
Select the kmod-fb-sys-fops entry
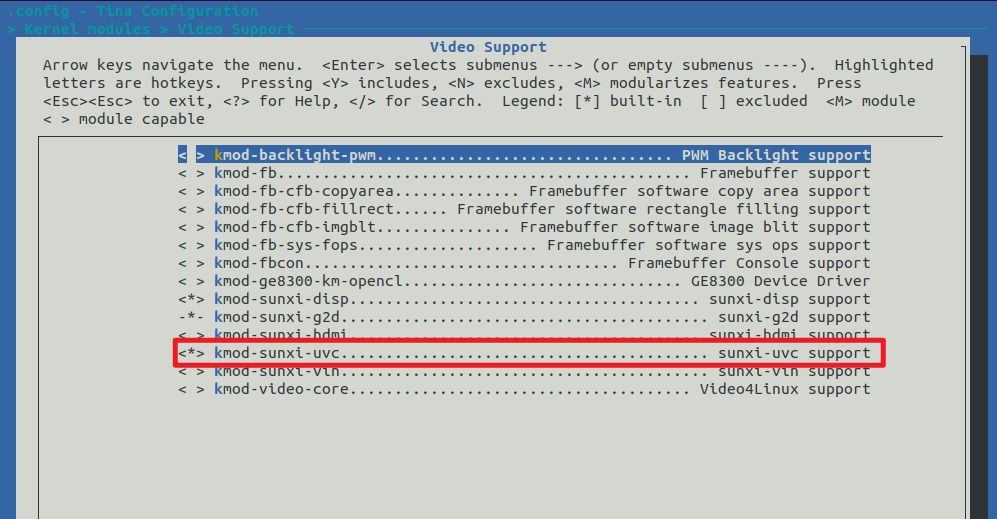point(541,245)
